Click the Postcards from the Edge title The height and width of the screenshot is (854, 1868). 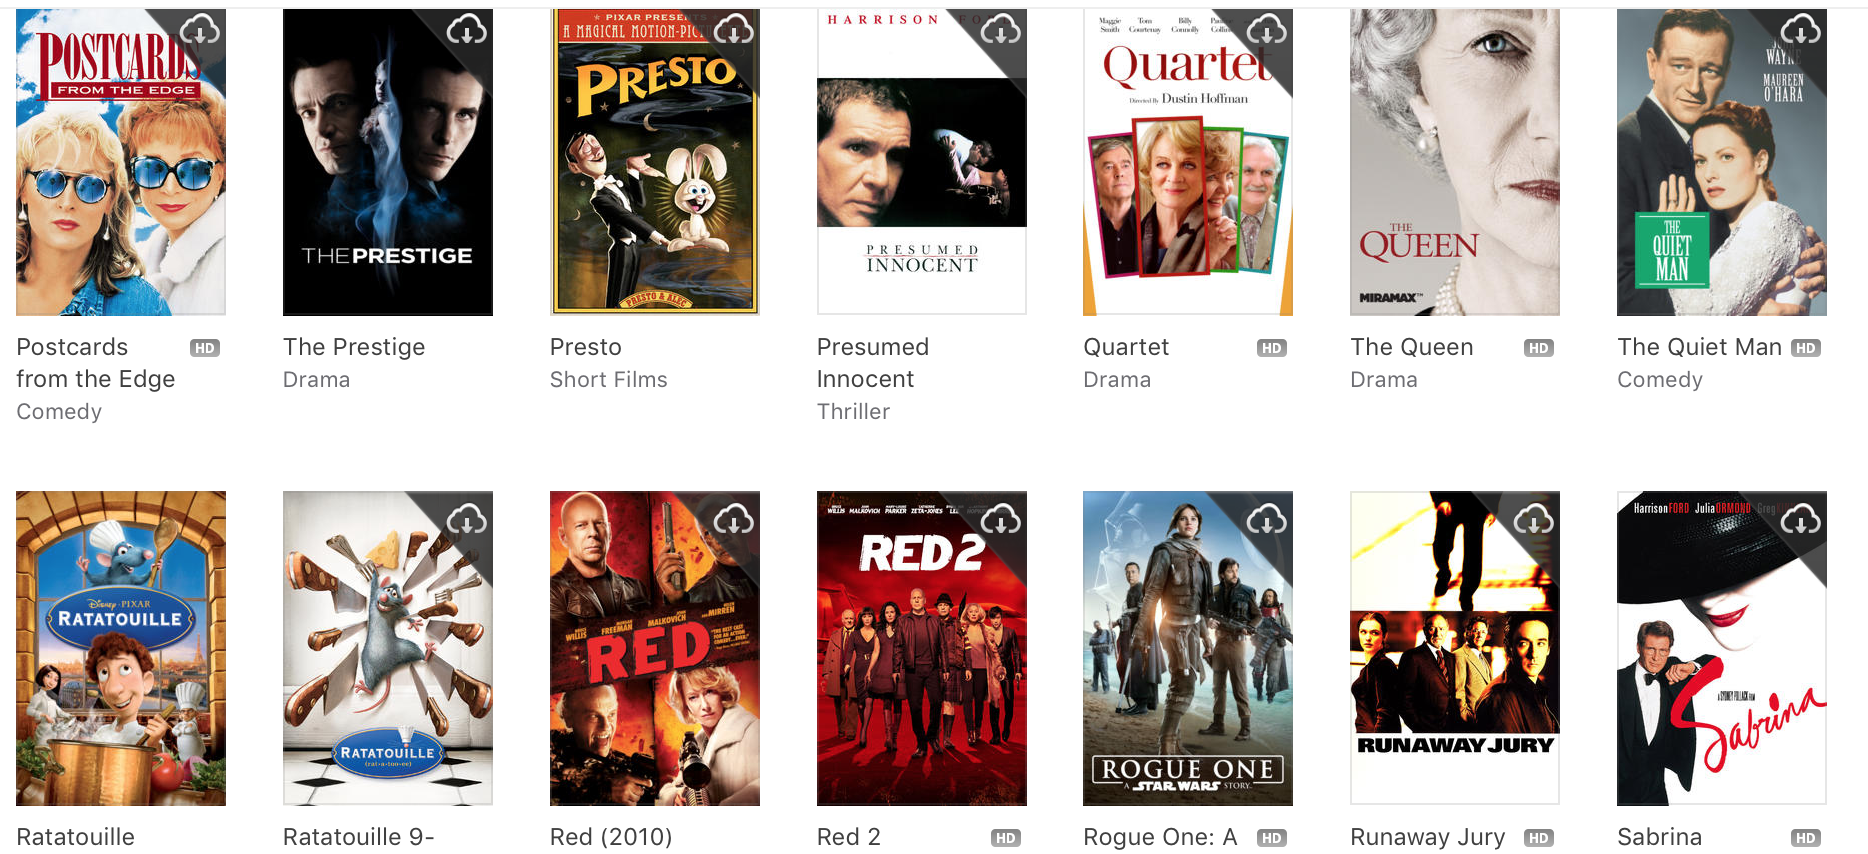coord(96,363)
